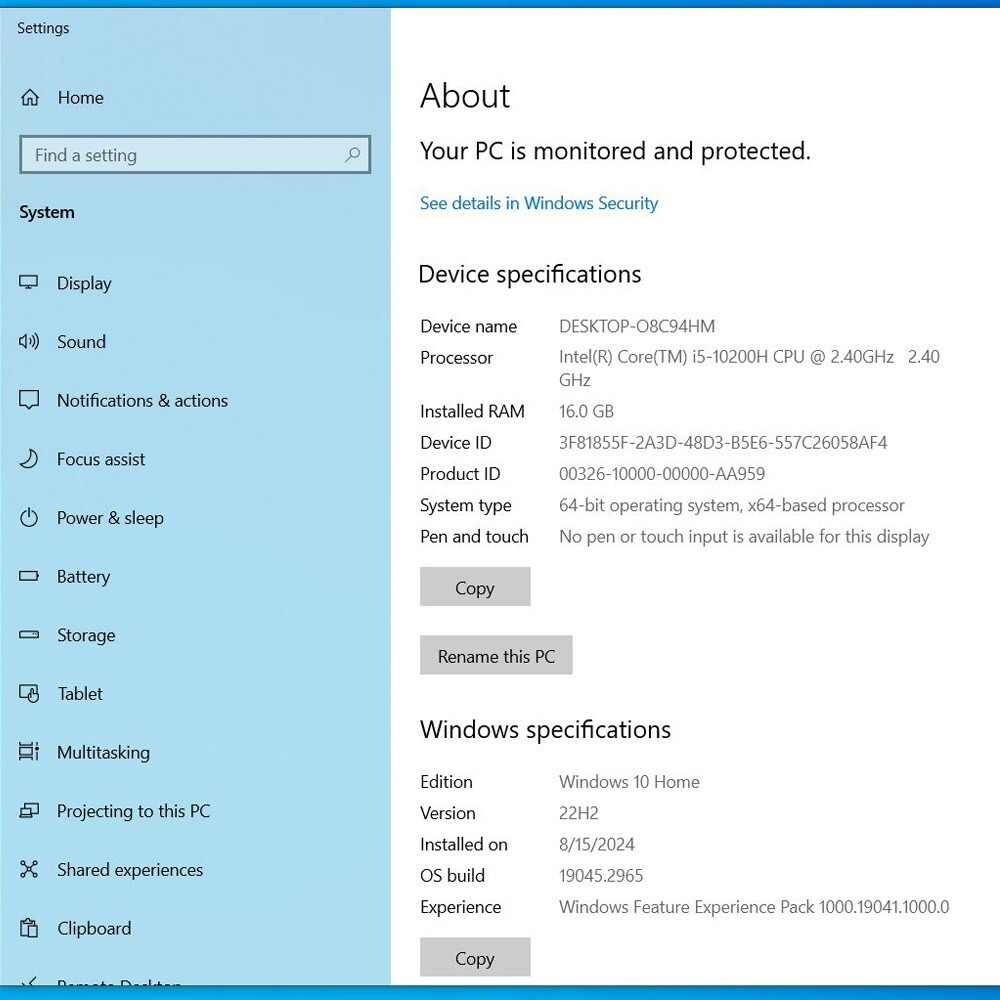Image resolution: width=1000 pixels, height=1000 pixels.
Task: Select the Tablet settings entry
Action: point(80,694)
